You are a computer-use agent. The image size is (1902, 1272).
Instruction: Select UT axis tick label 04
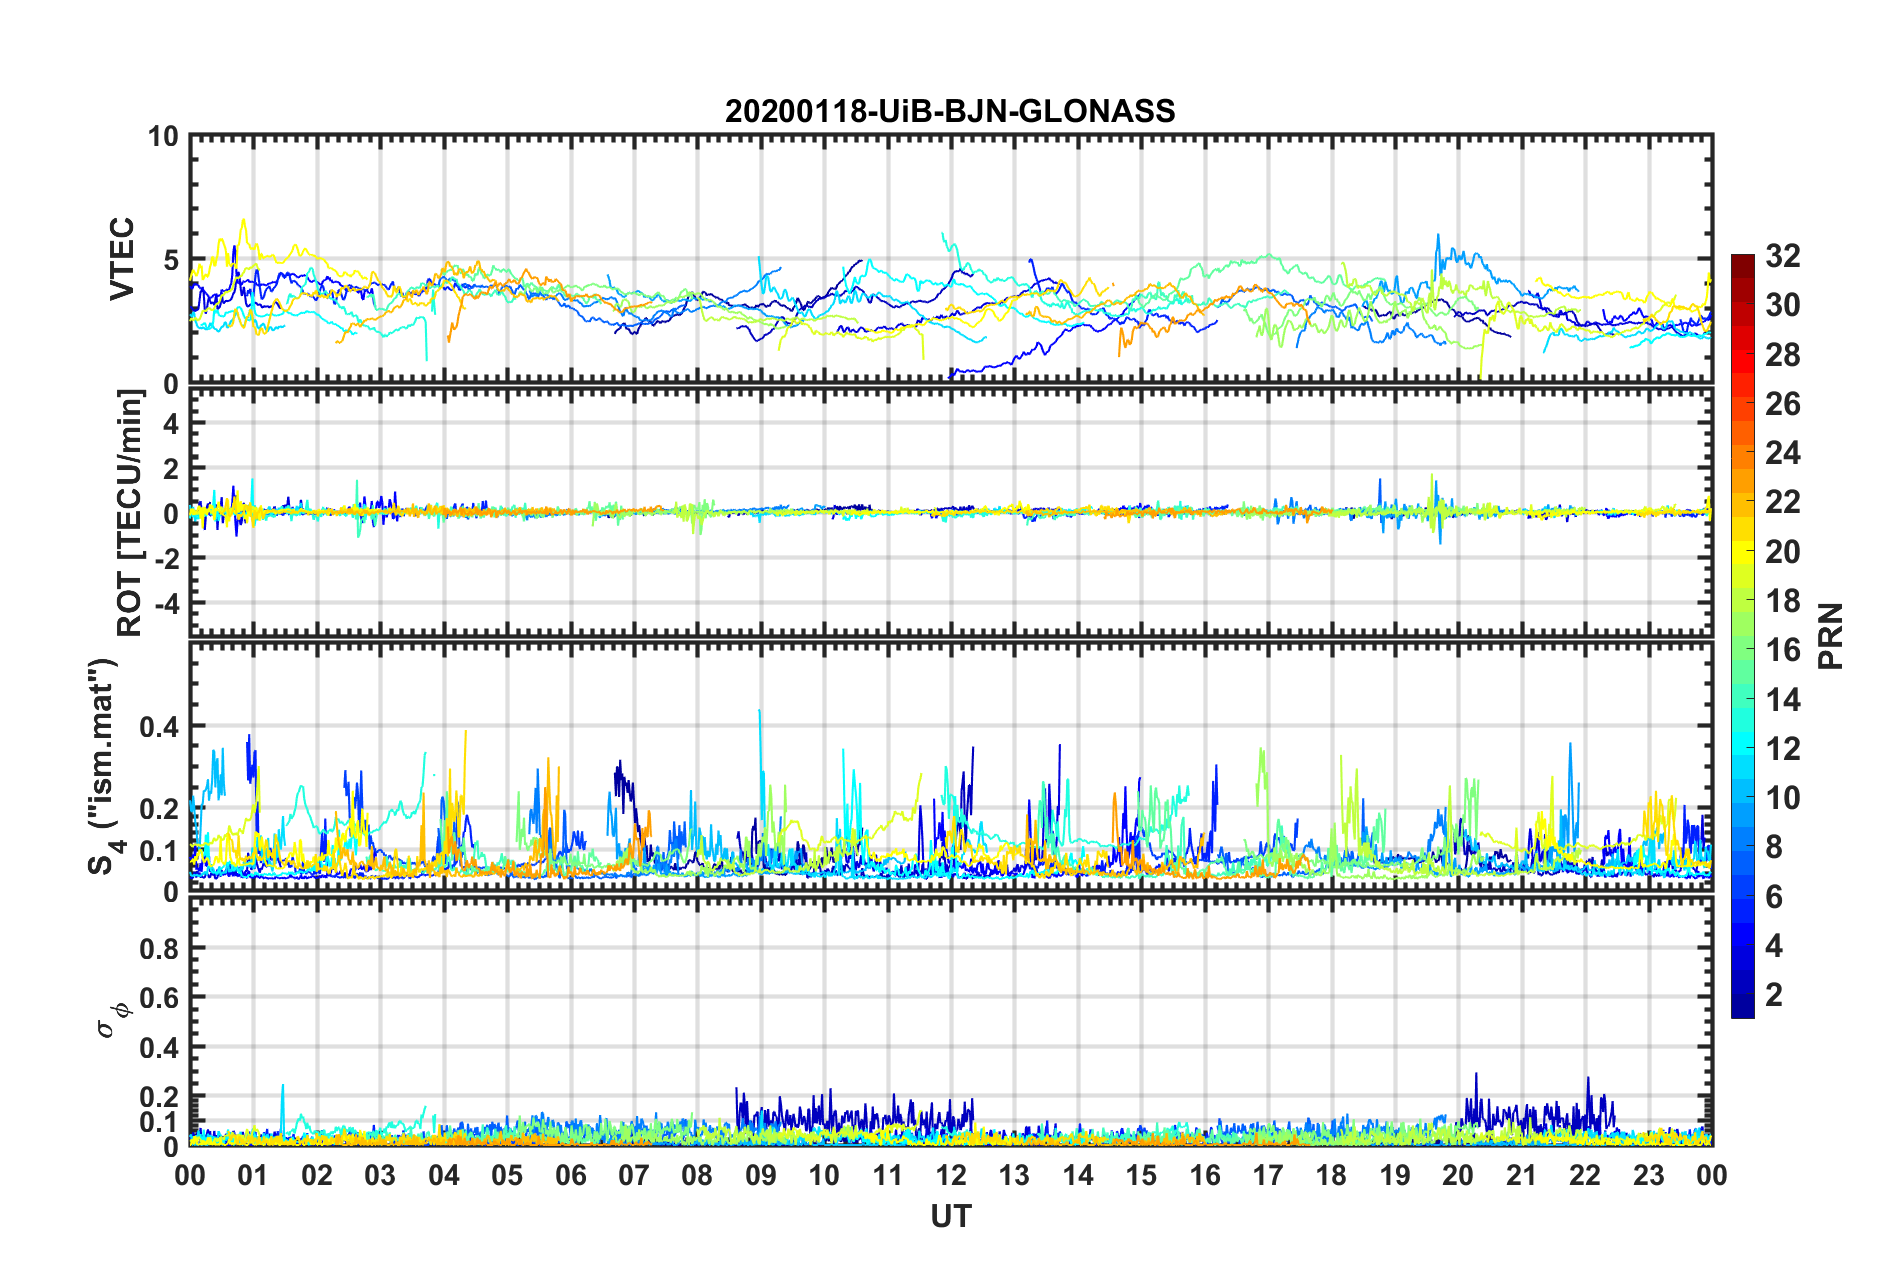point(444,1175)
